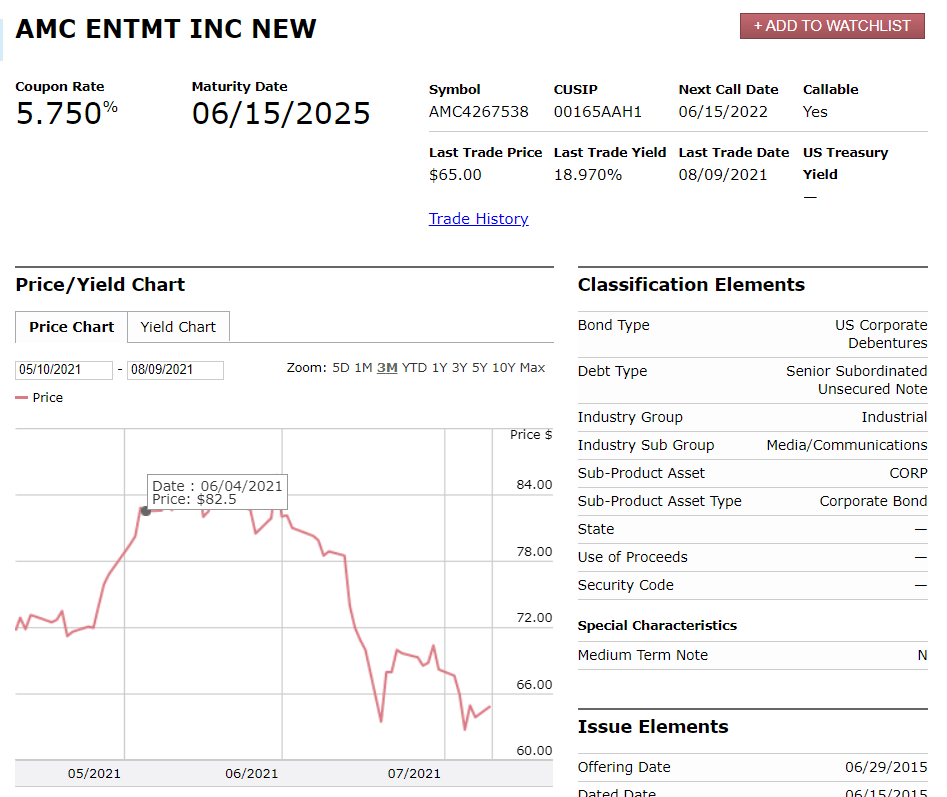Click the Add to Watchlist button
This screenshot has height=797, width=947.
pyautogui.click(x=832, y=26)
